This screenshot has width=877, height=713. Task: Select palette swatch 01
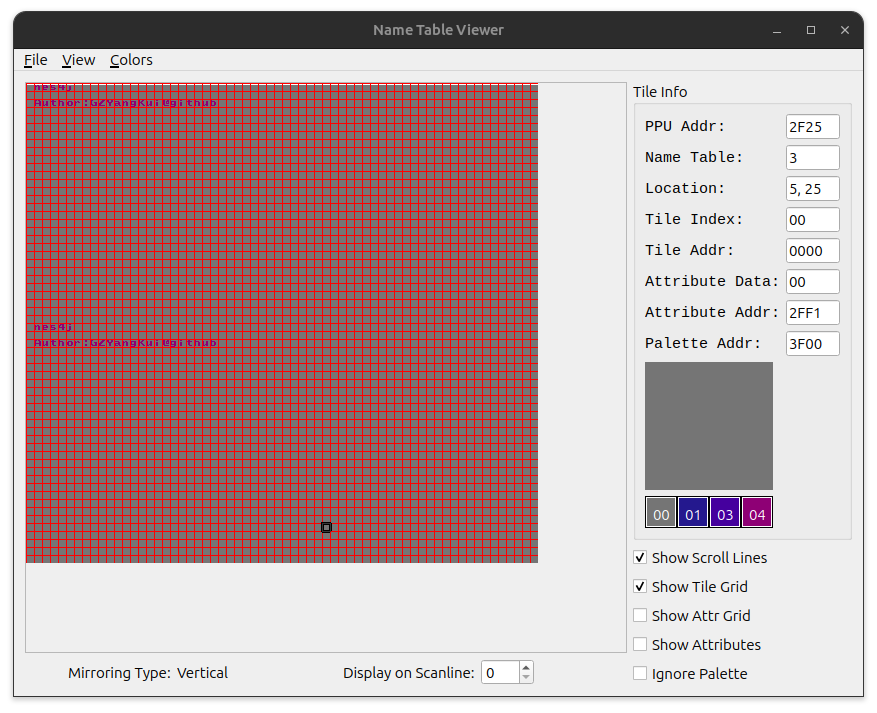(693, 513)
